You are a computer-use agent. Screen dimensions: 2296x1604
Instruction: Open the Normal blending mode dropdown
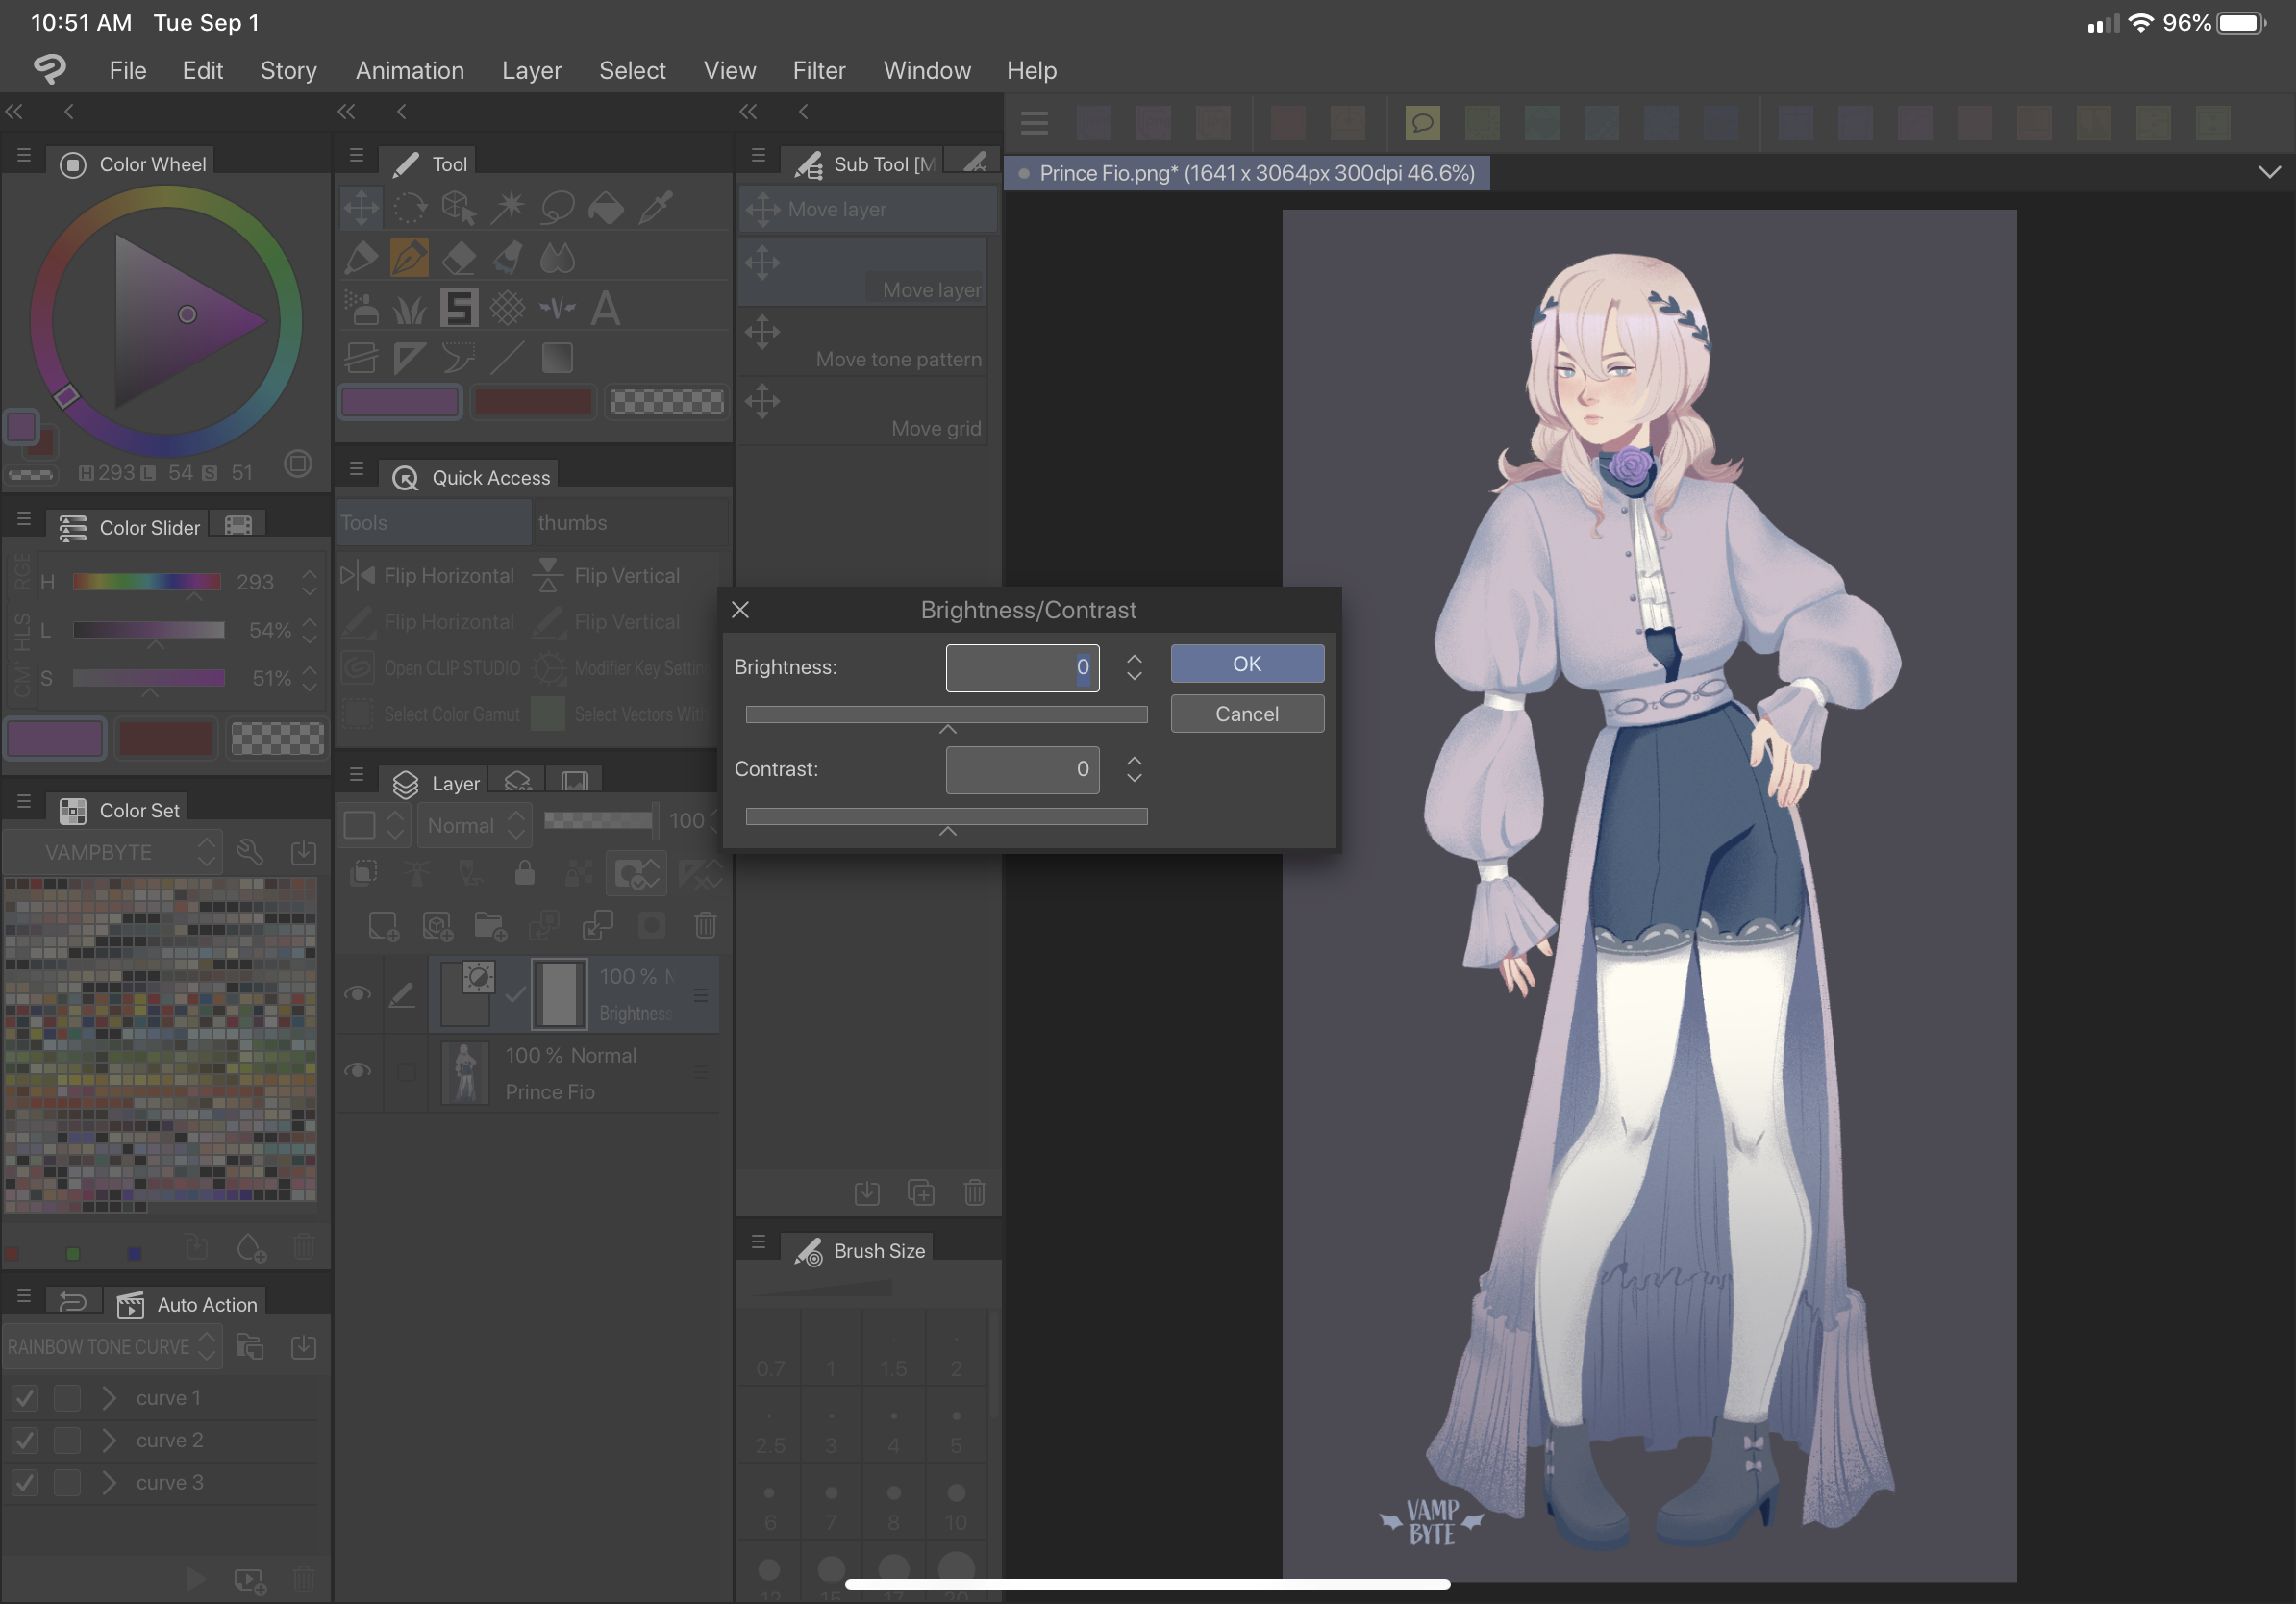click(475, 825)
